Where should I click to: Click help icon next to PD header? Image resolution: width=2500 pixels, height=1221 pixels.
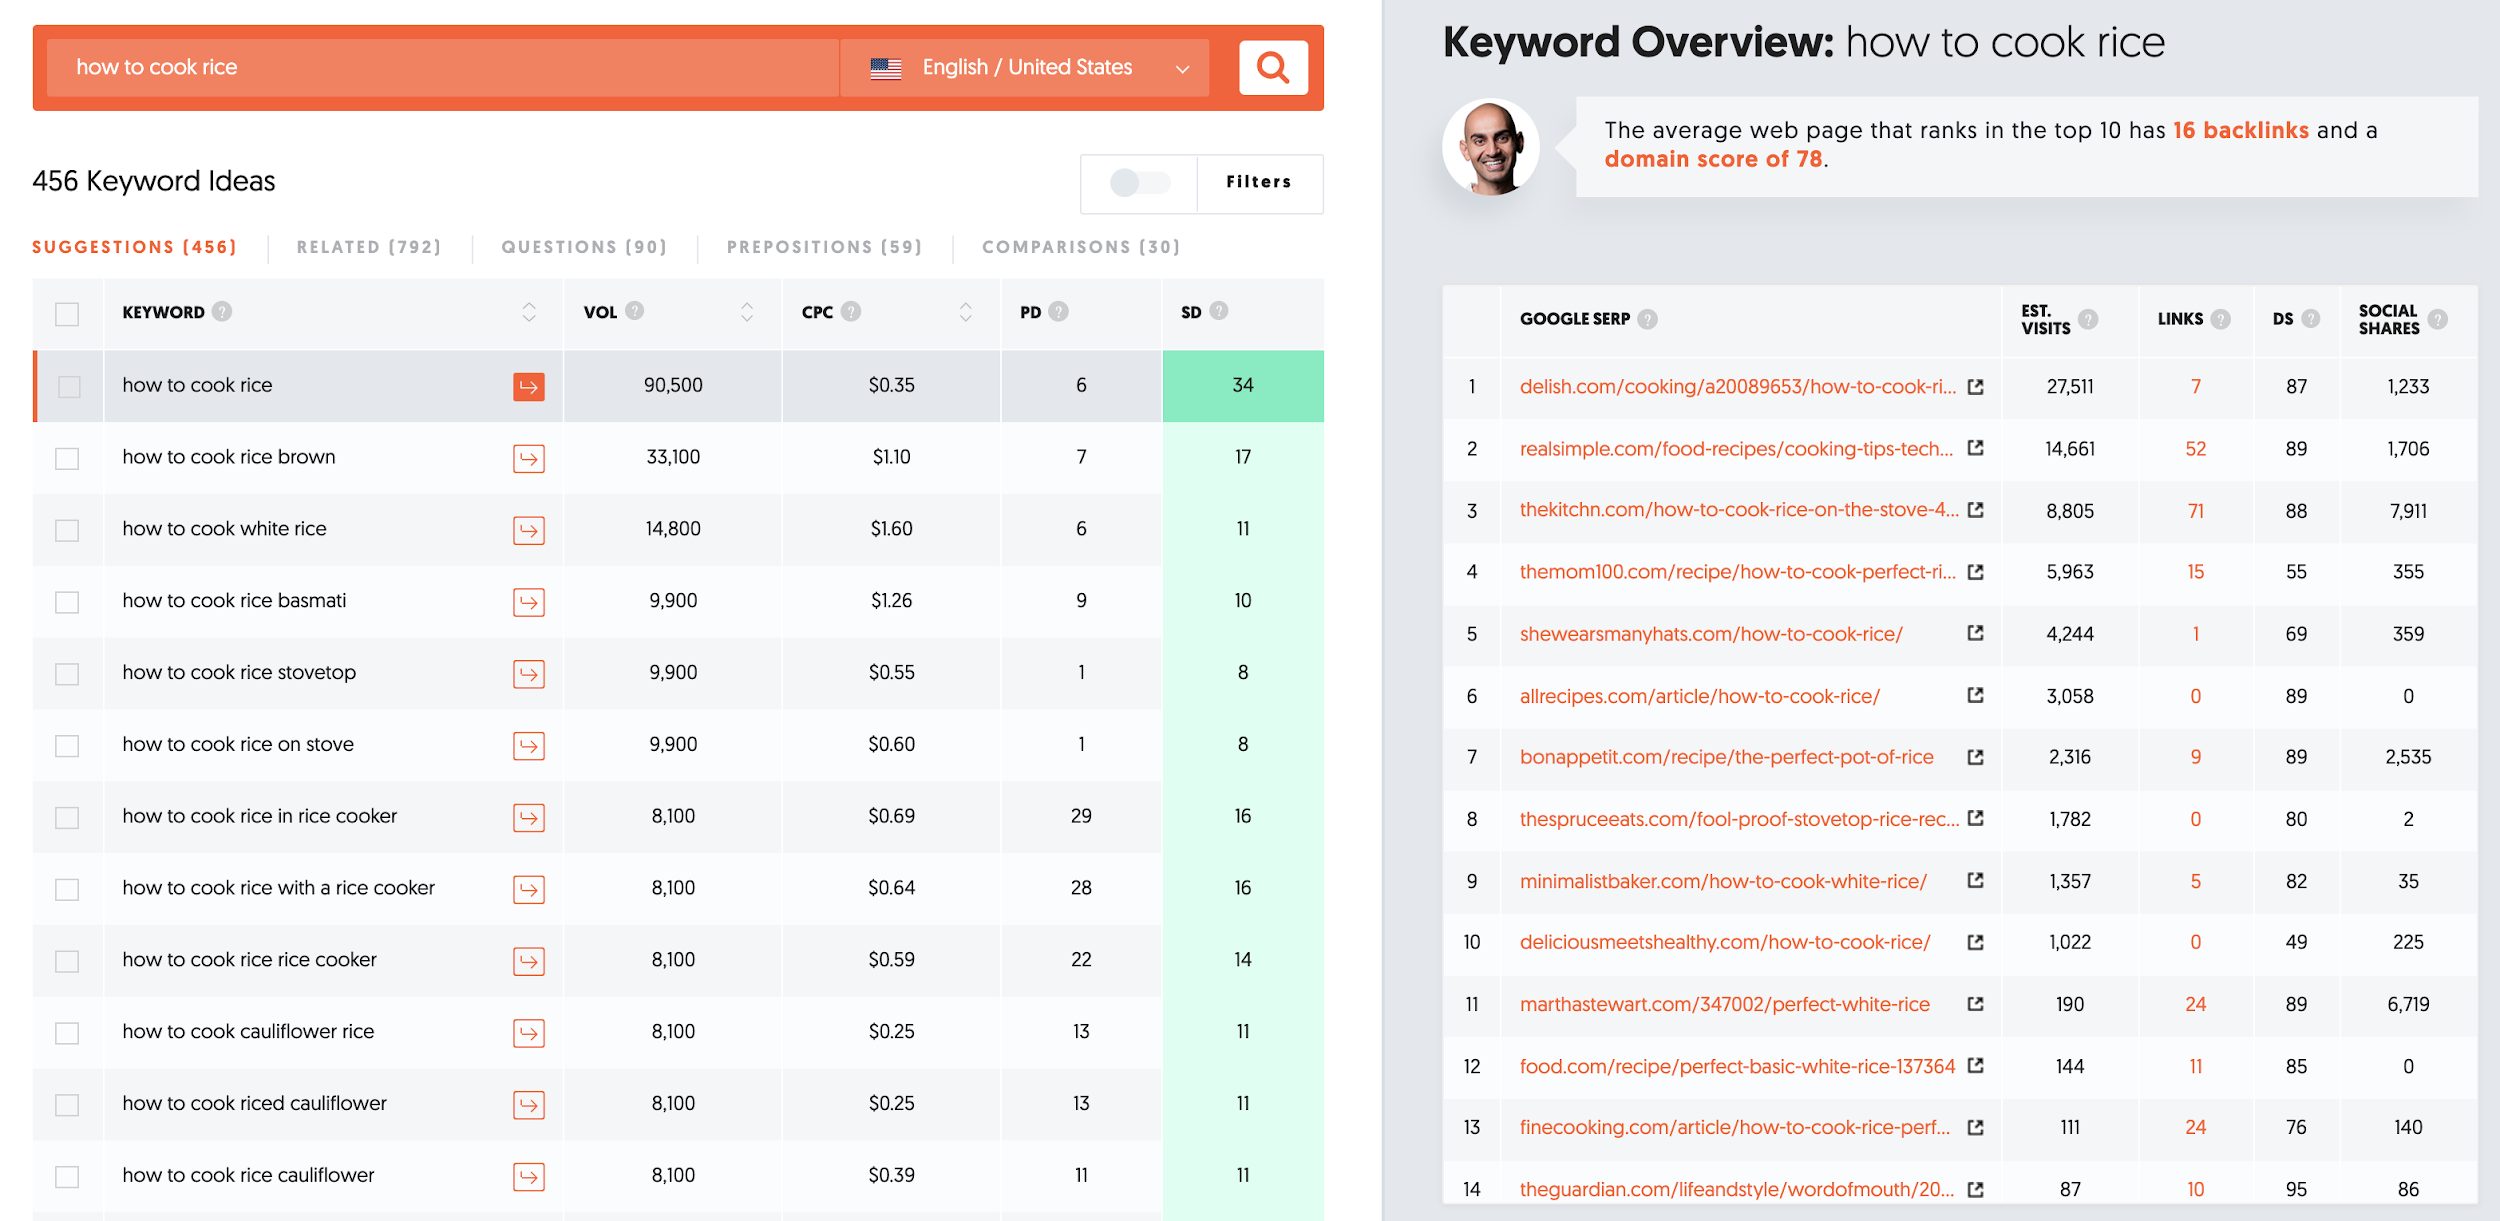pos(1059,311)
